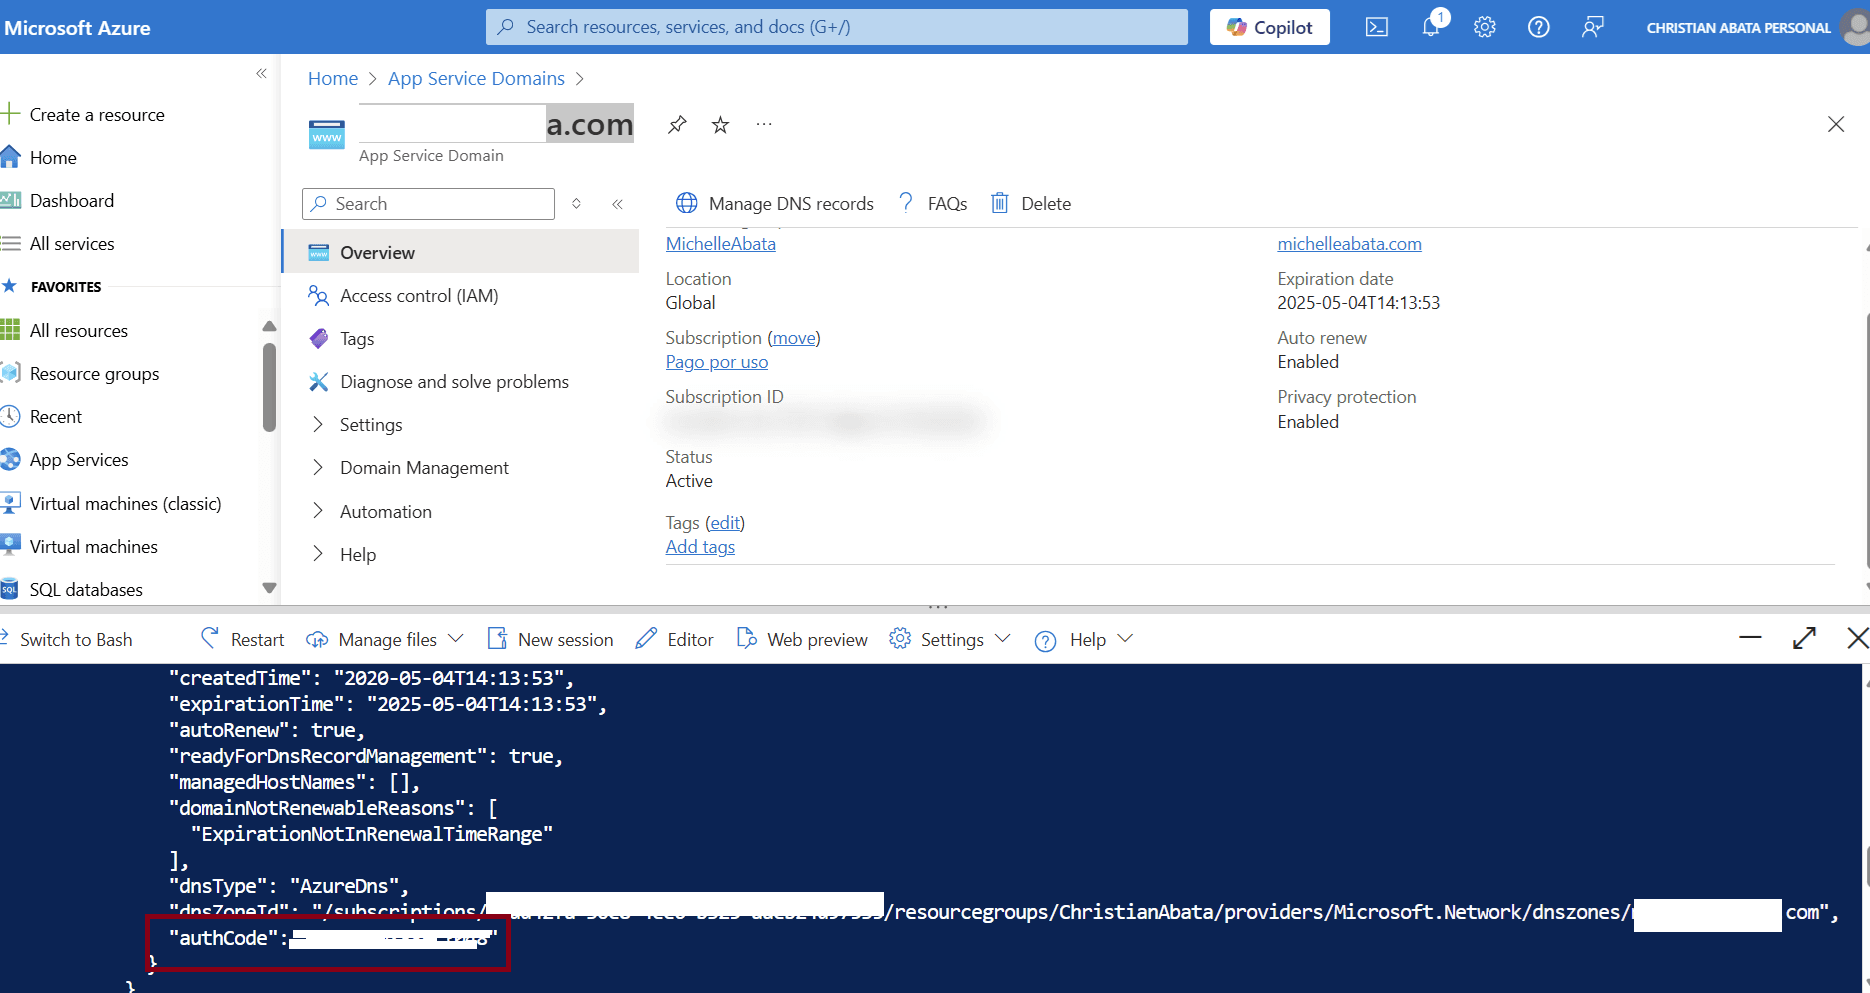Open the more options ellipsis next to domain title
Screen dimensions: 1870x993
[764, 124]
